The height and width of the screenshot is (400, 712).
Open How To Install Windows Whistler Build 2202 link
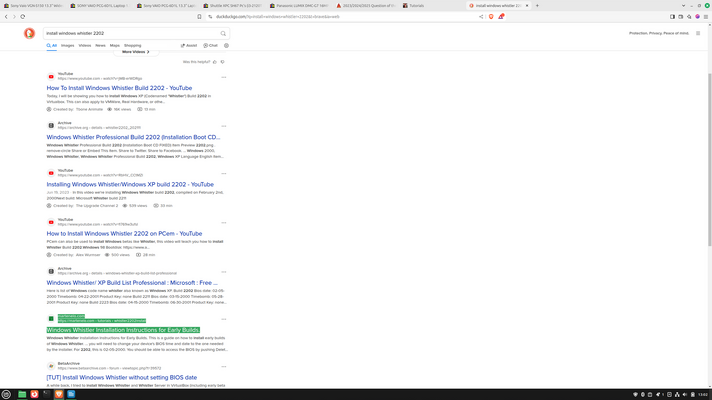pos(119,88)
